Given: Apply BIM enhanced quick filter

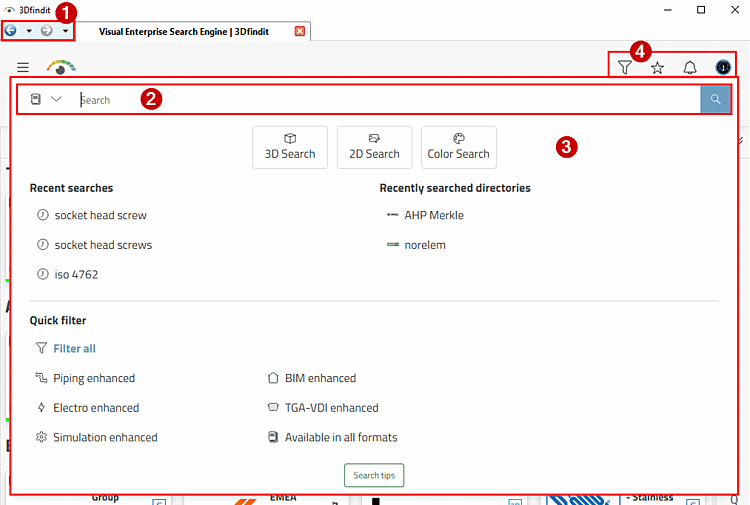Looking at the screenshot, I should pyautogui.click(x=320, y=378).
